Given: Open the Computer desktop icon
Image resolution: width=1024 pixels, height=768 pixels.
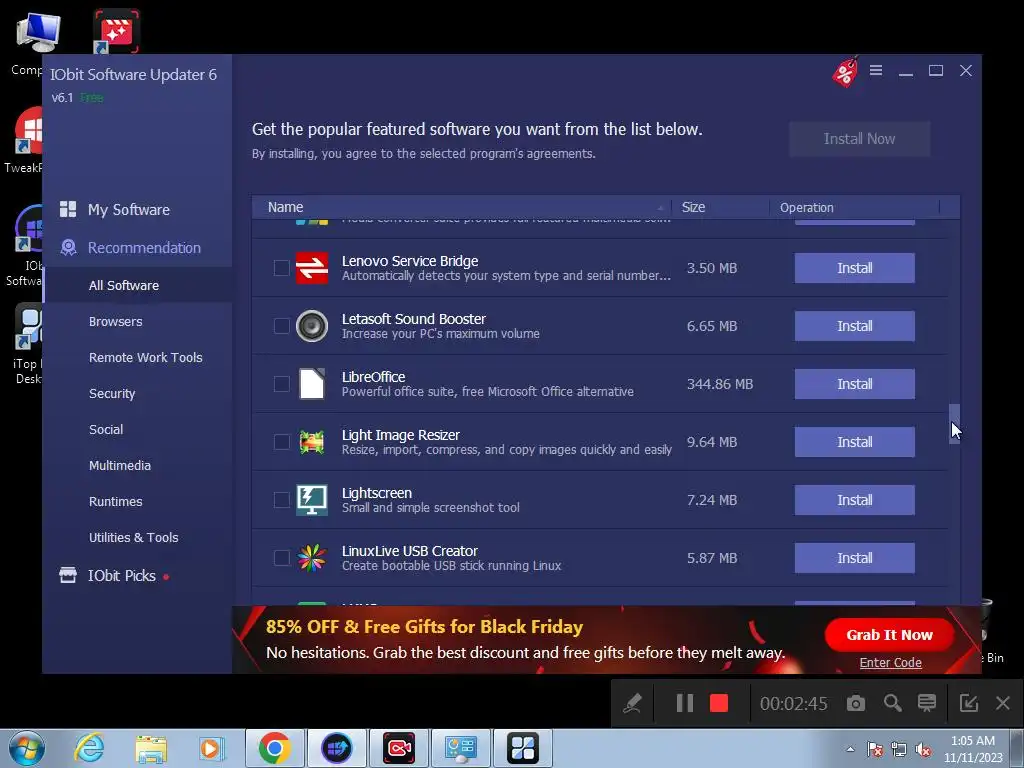Looking at the screenshot, I should click(x=38, y=43).
